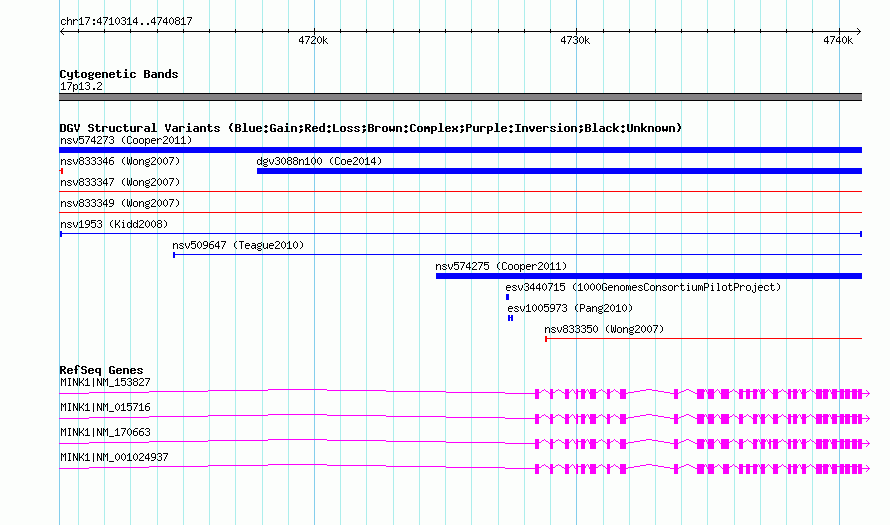
Task: Click the small blue esv1005973 marker
Action: (510, 318)
